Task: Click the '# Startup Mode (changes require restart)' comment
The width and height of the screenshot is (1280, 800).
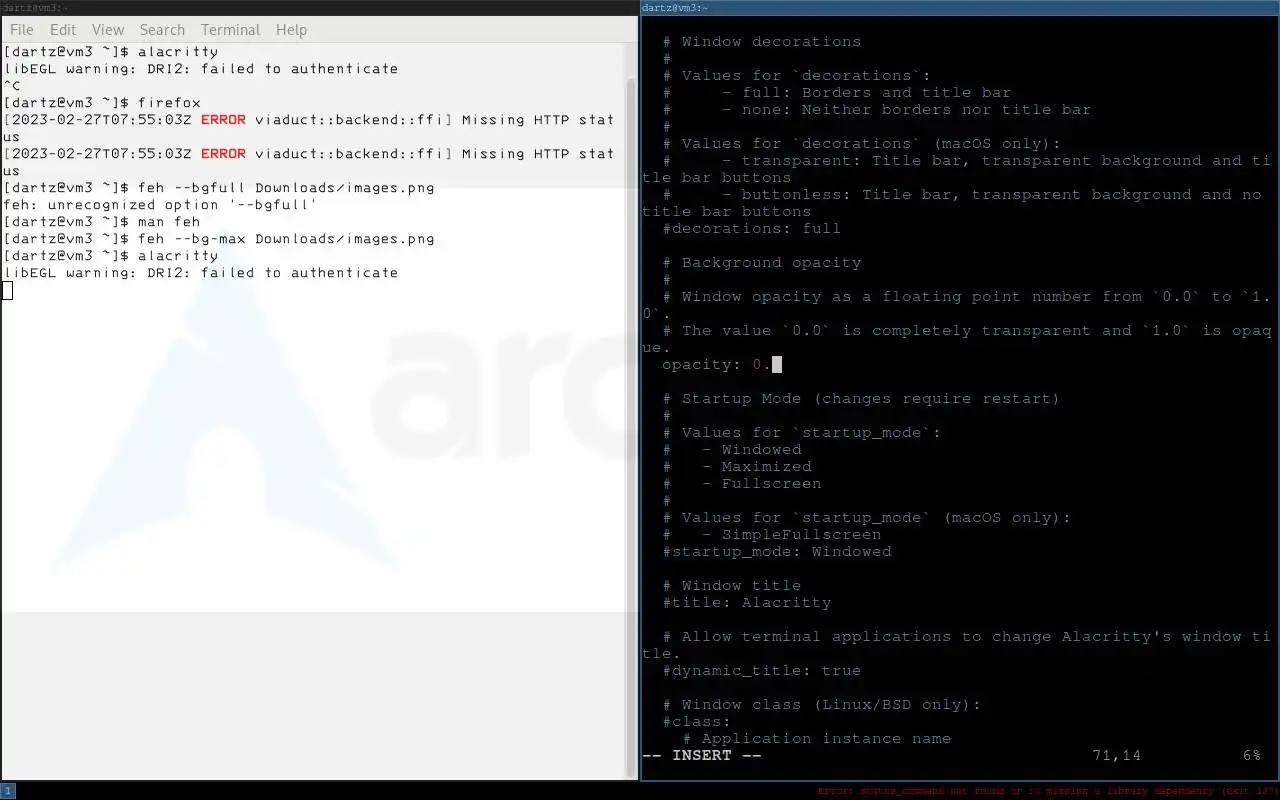Action: click(x=861, y=399)
